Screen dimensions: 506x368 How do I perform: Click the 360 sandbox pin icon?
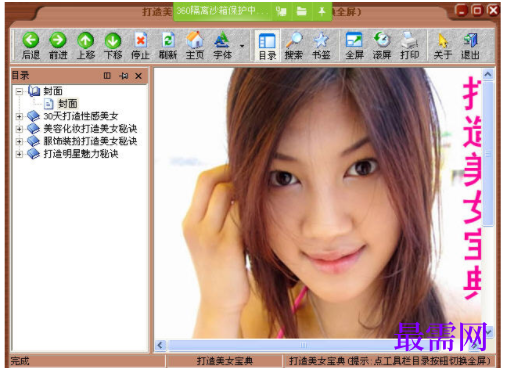(322, 12)
